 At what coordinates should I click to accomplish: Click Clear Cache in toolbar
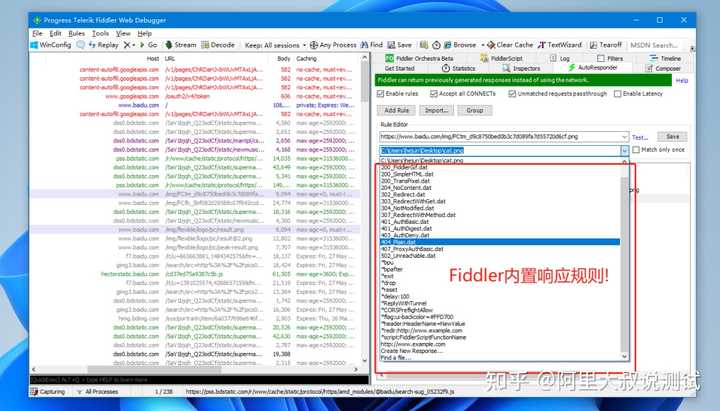(510, 45)
